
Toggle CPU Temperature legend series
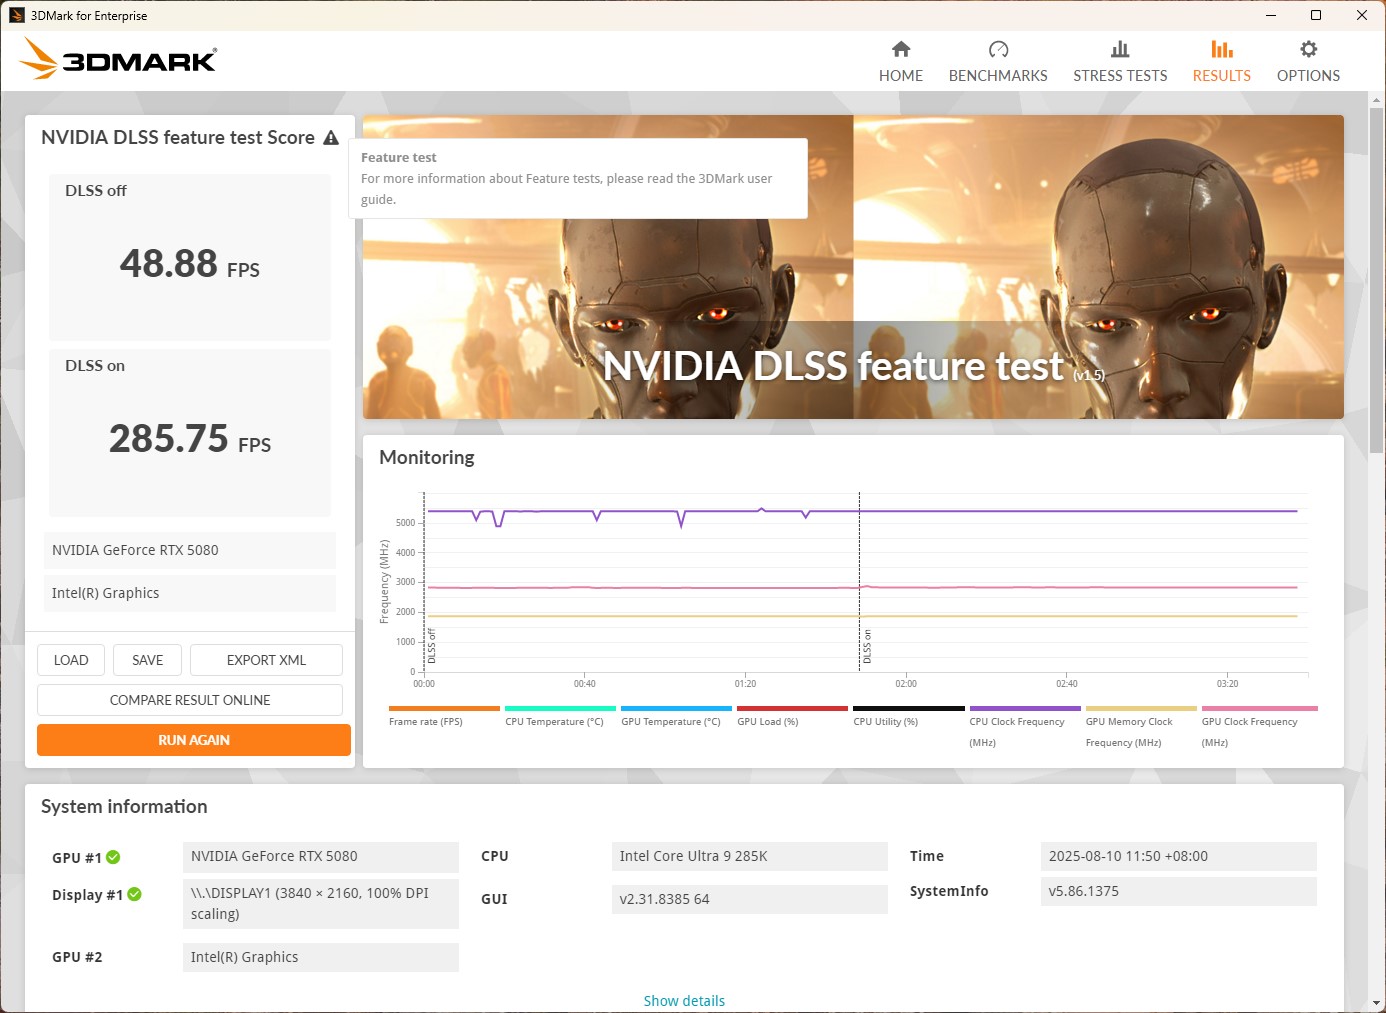click(554, 721)
